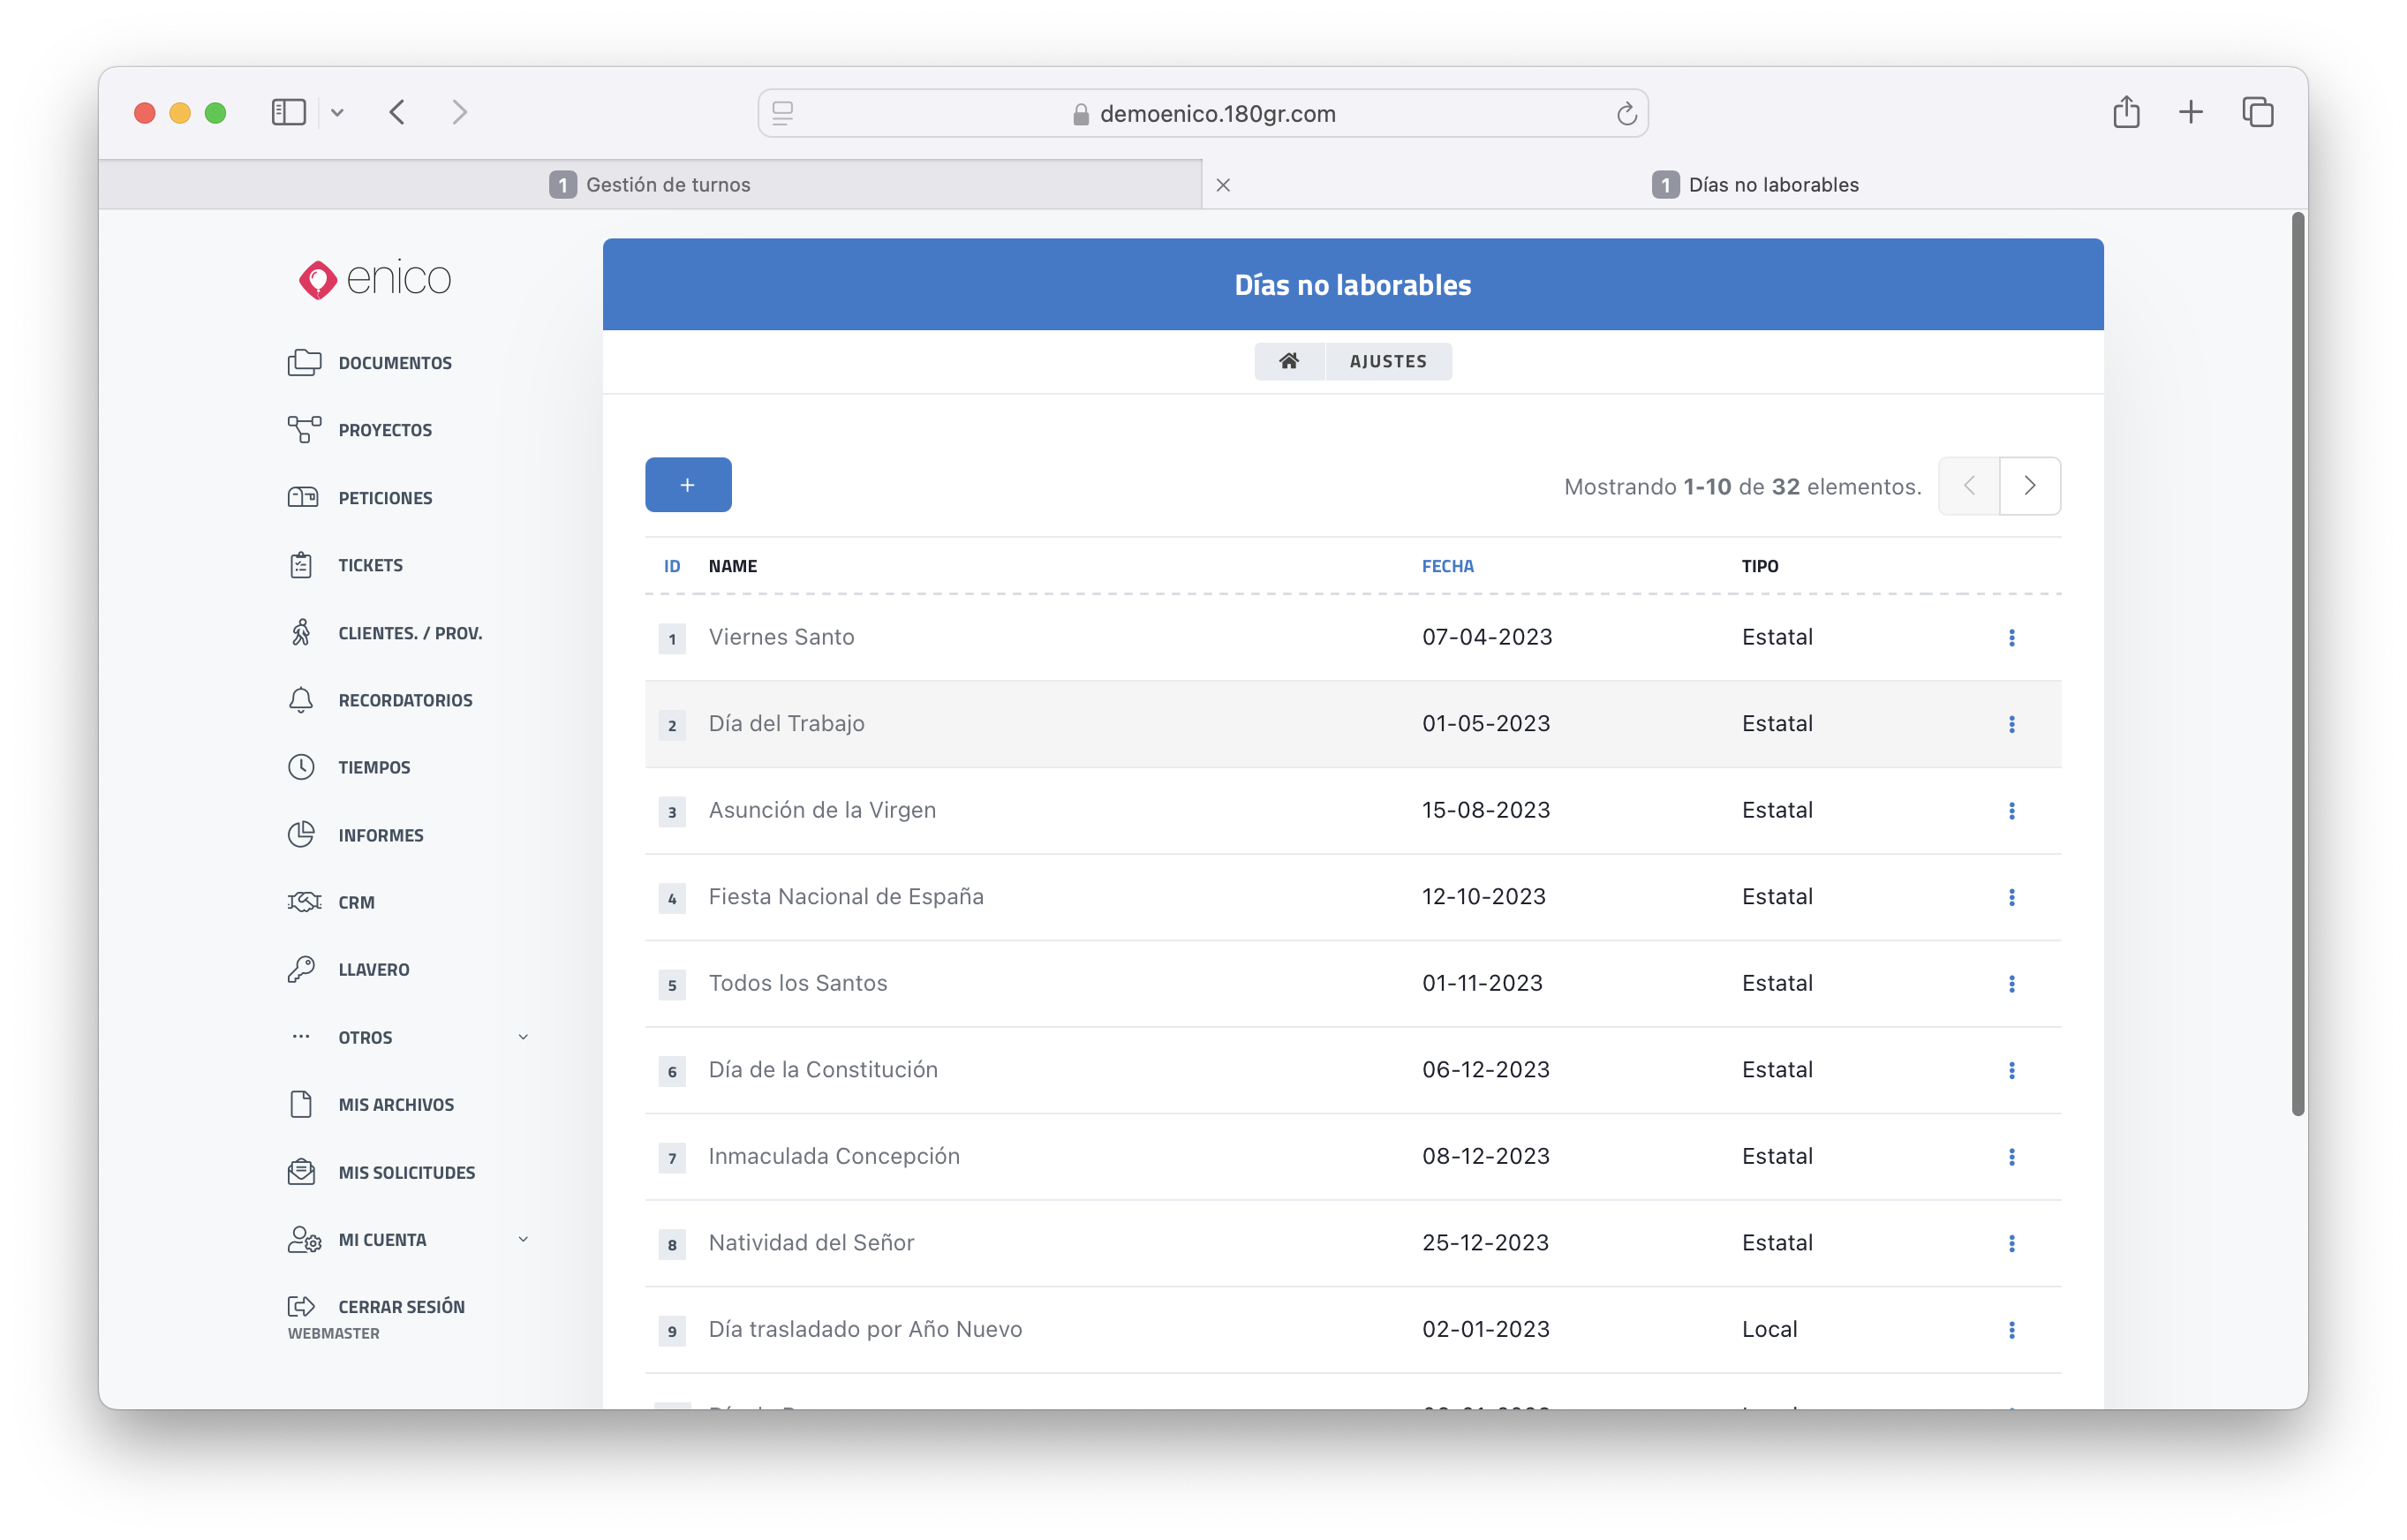Click Ajustes breadcrumb button
Image resolution: width=2407 pixels, height=1540 pixels.
click(x=1387, y=361)
